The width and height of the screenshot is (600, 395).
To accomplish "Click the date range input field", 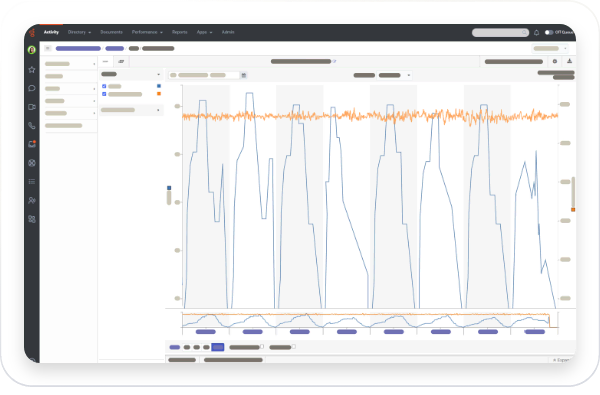I will [205, 75].
